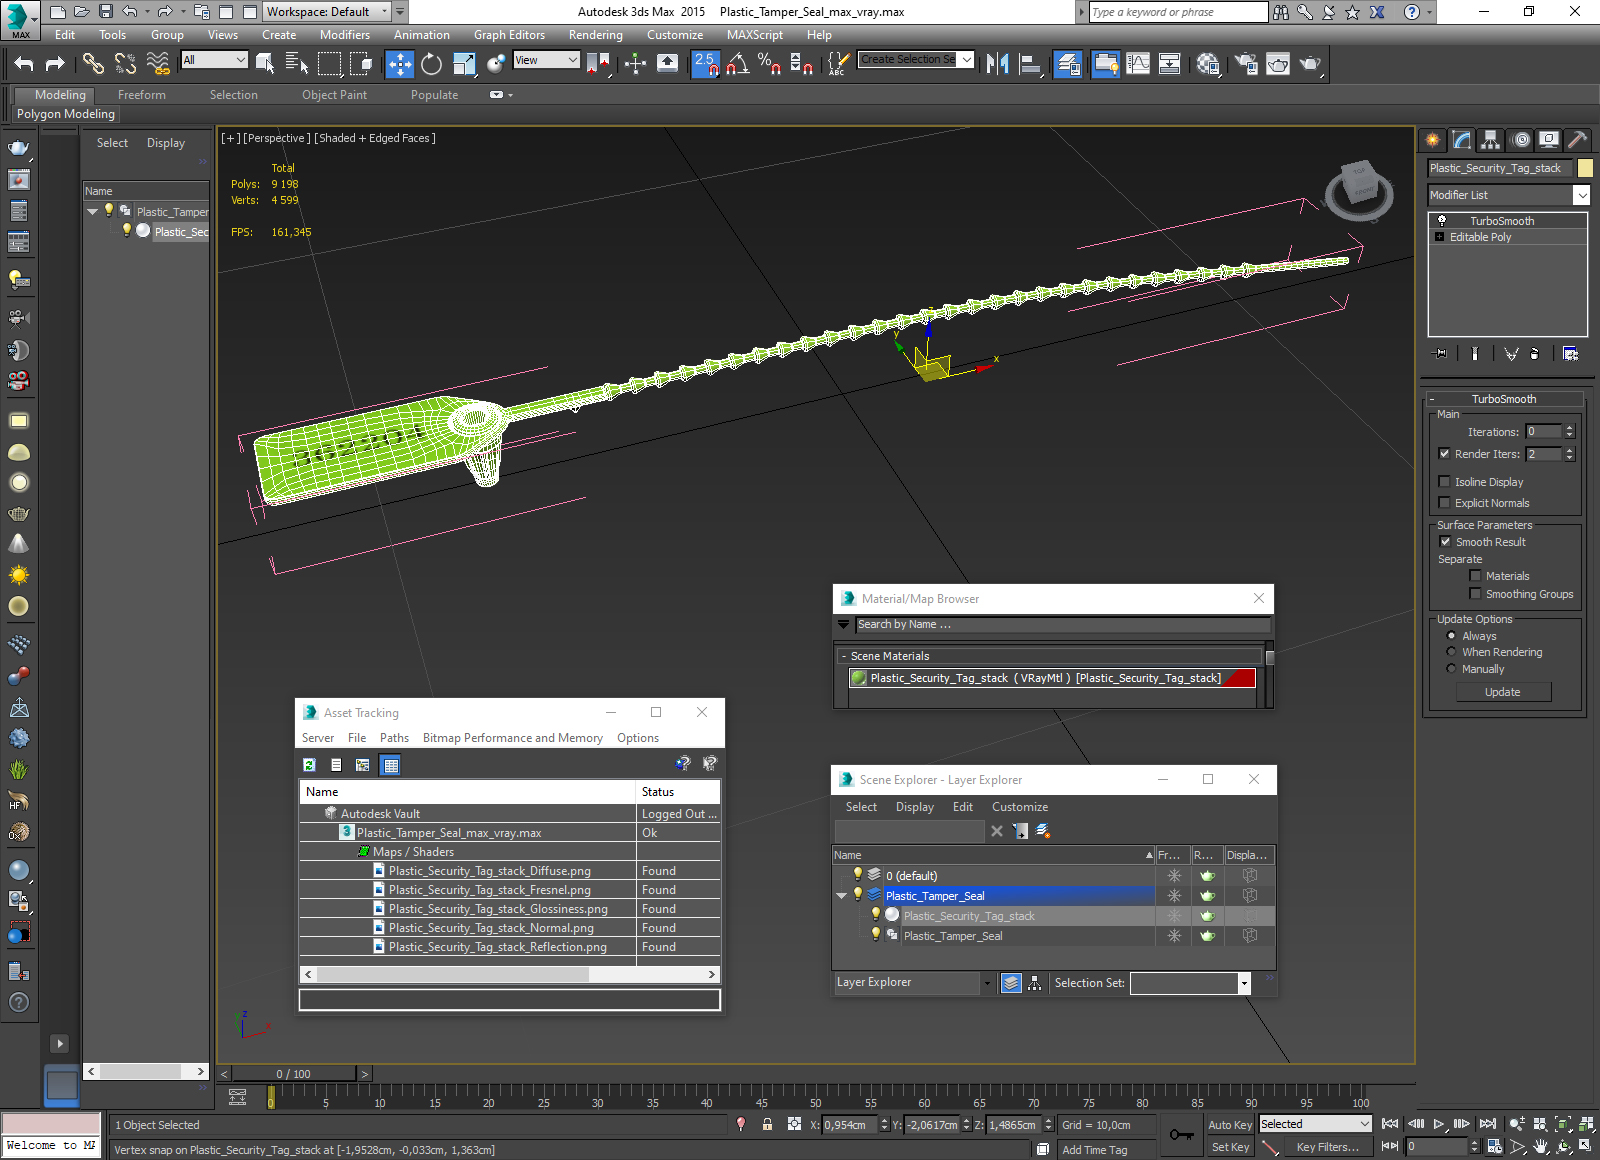1600x1160 pixels.
Task: Select the Always update radio option
Action: coord(1451,636)
